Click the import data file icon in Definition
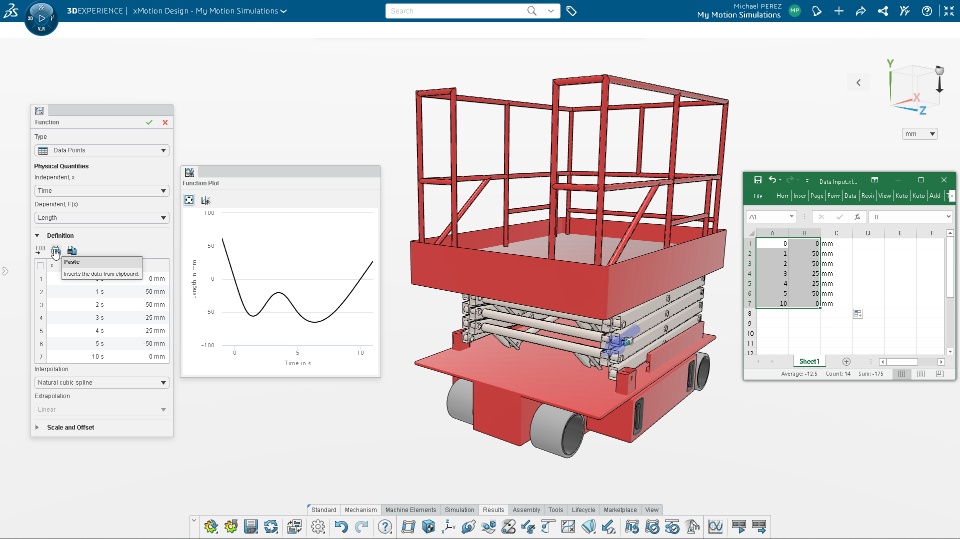960x539 pixels. pos(72,251)
